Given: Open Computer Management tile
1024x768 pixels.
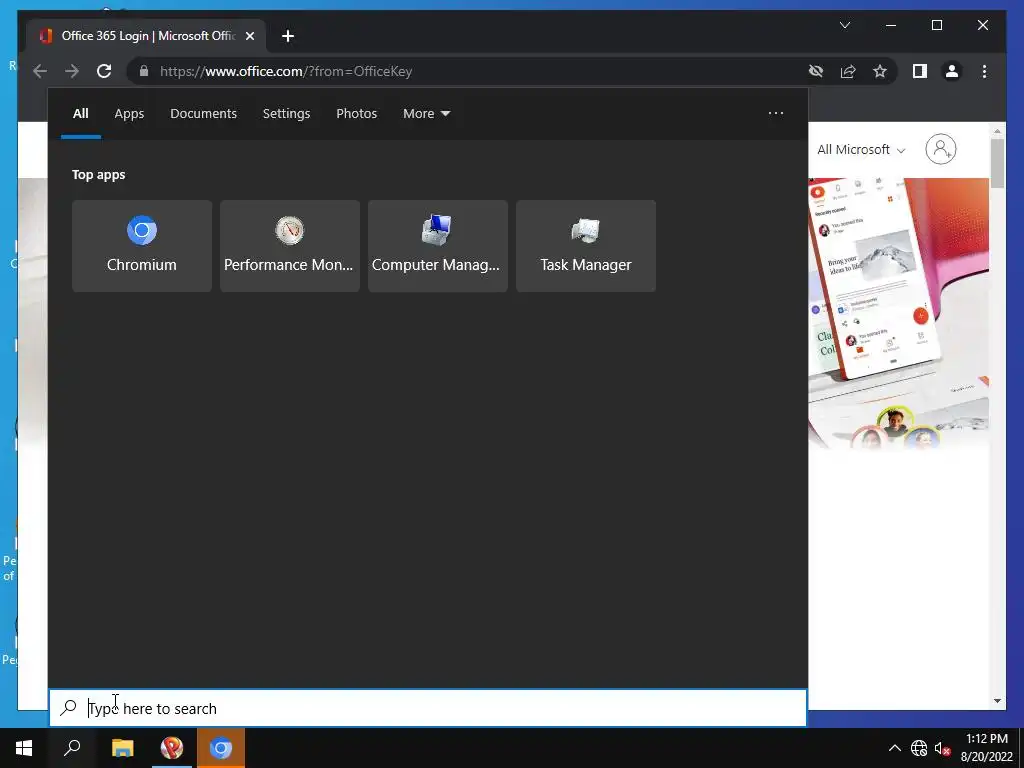Looking at the screenshot, I should [438, 246].
